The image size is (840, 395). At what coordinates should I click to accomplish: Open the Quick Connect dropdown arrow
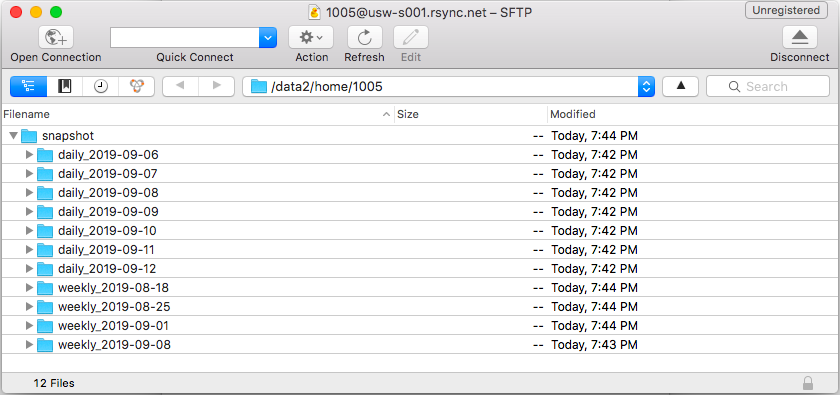pos(268,38)
